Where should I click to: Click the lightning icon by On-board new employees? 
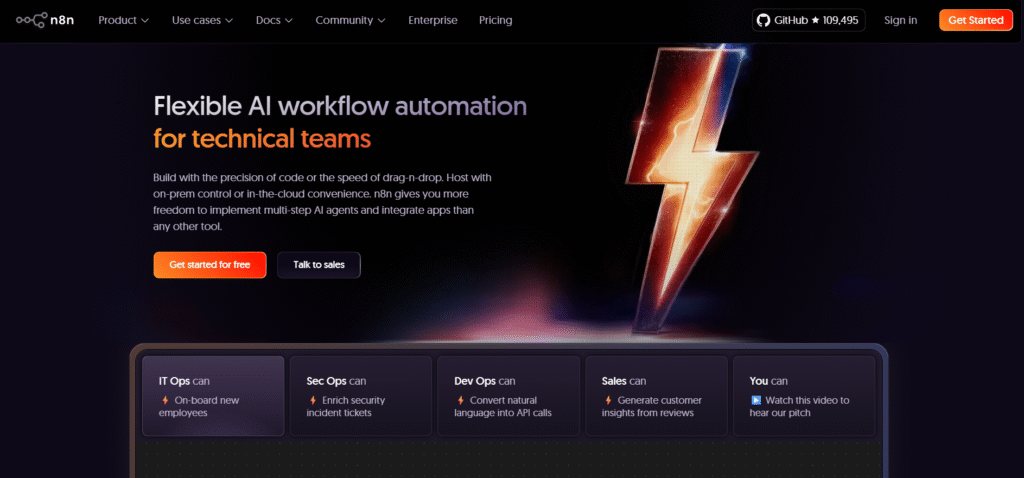165,400
